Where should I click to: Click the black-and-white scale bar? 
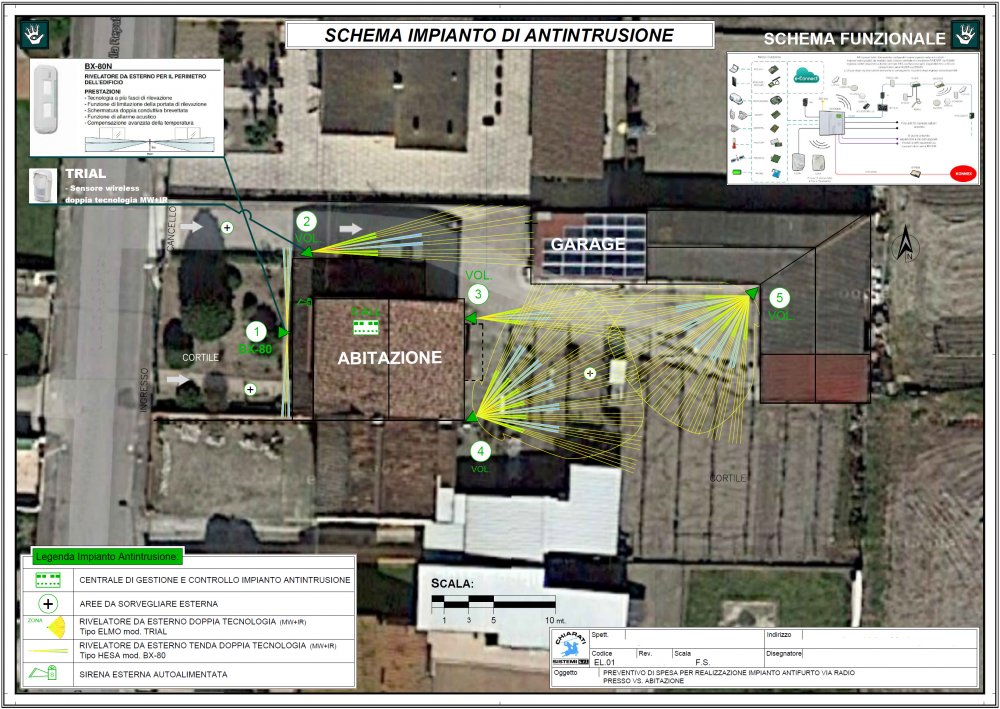[494, 602]
